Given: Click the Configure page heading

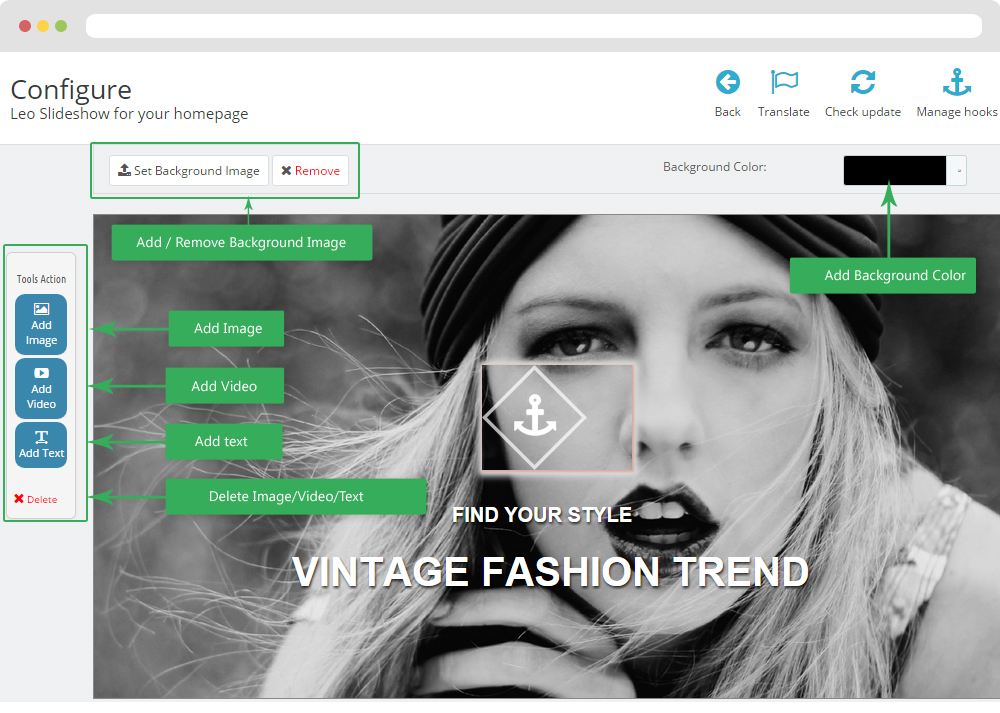Looking at the screenshot, I should coord(71,90).
